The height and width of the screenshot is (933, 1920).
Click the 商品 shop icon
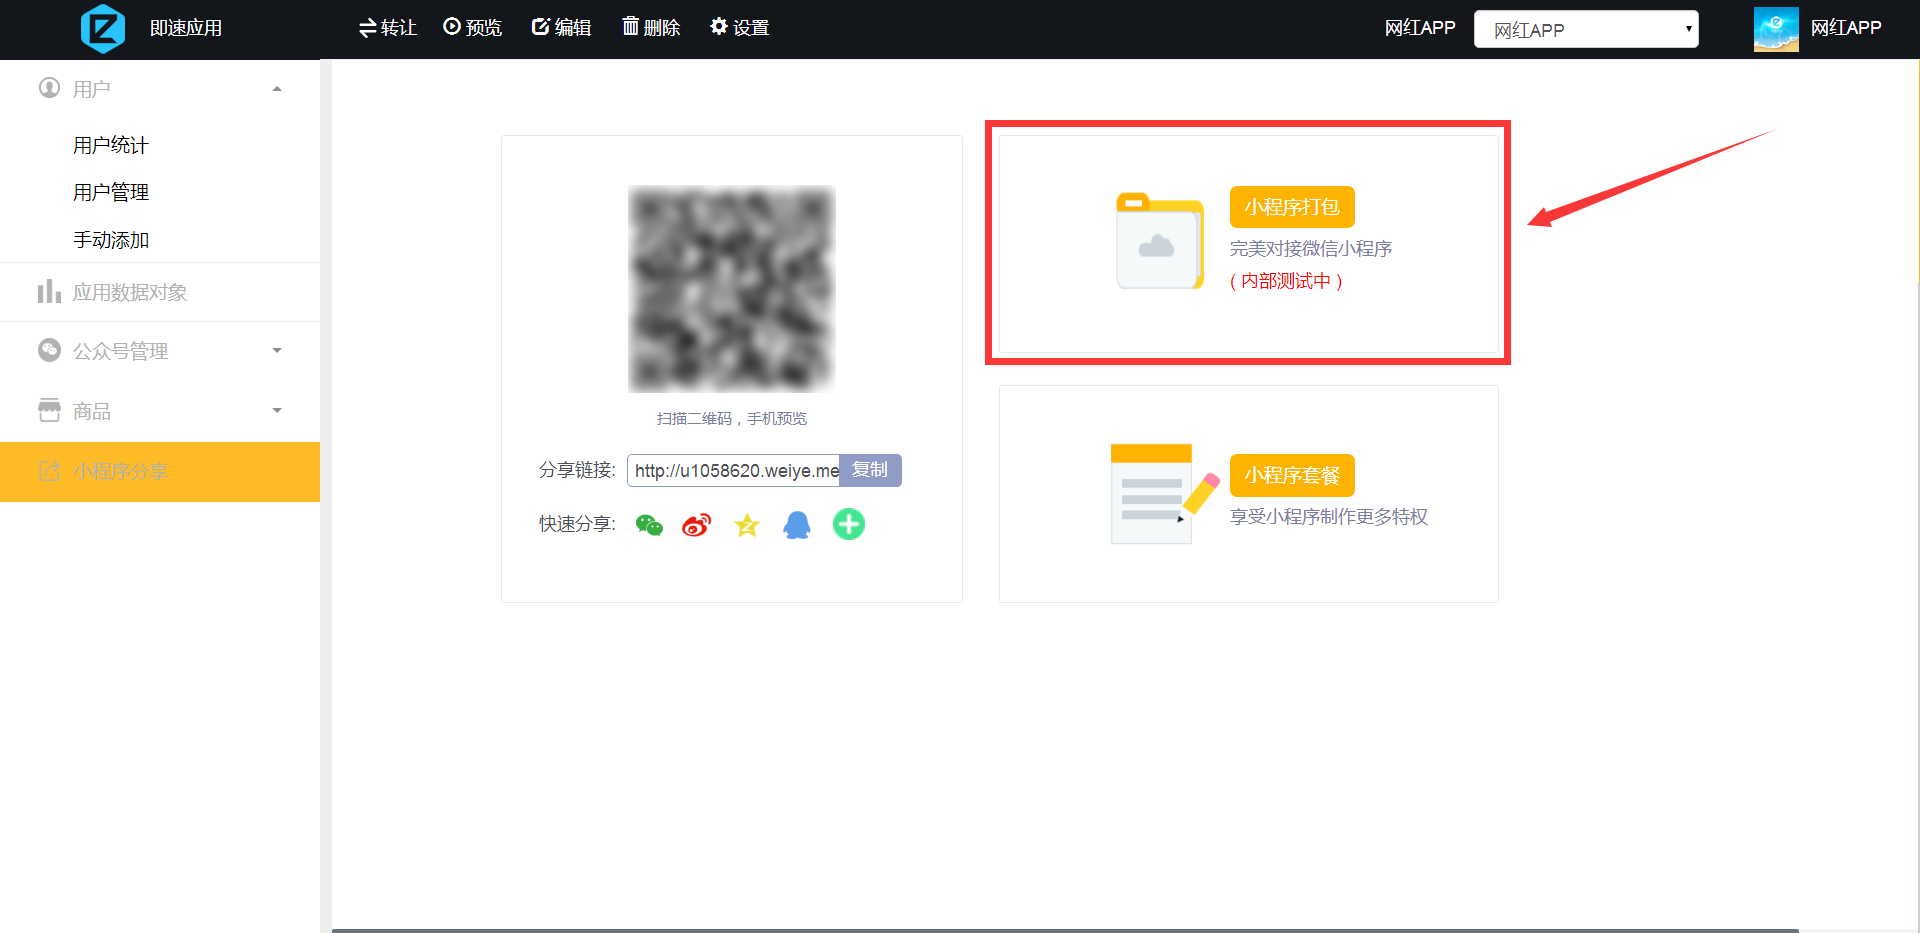49,410
